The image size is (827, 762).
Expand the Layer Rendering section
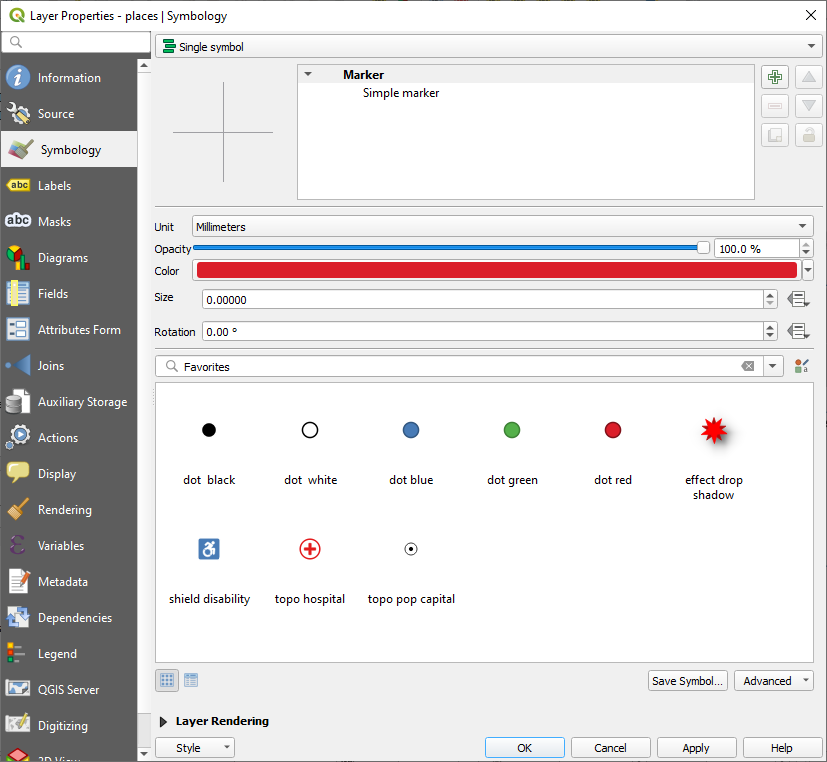[x=164, y=721]
